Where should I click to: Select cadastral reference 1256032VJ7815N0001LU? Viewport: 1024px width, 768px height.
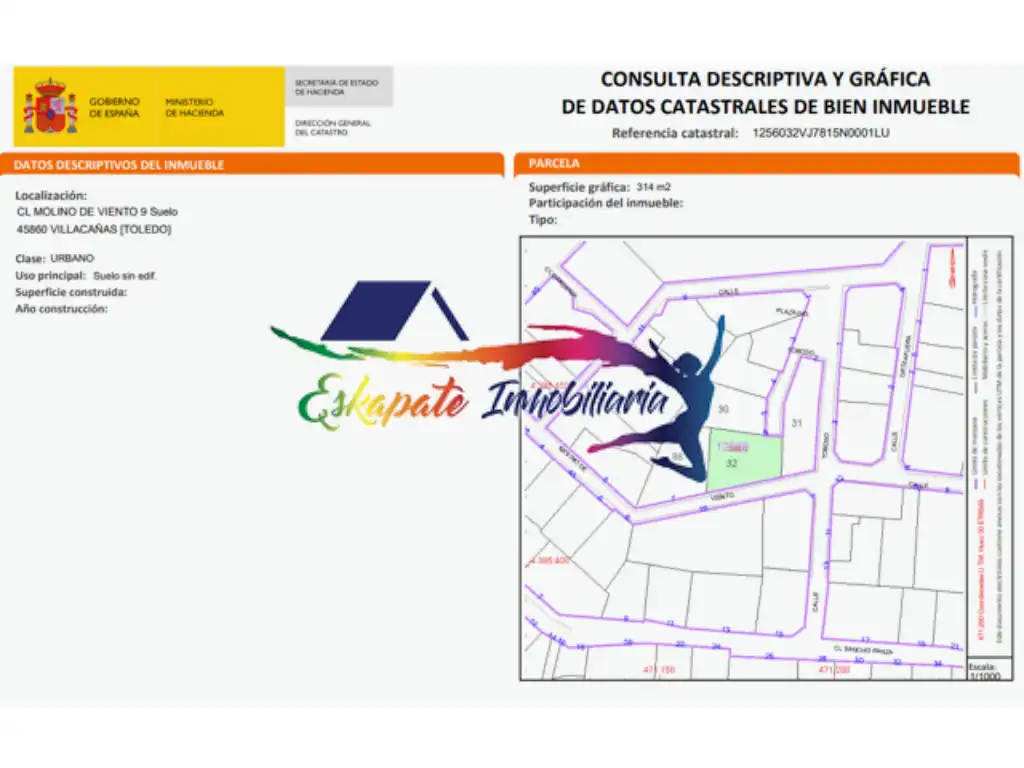coord(820,133)
